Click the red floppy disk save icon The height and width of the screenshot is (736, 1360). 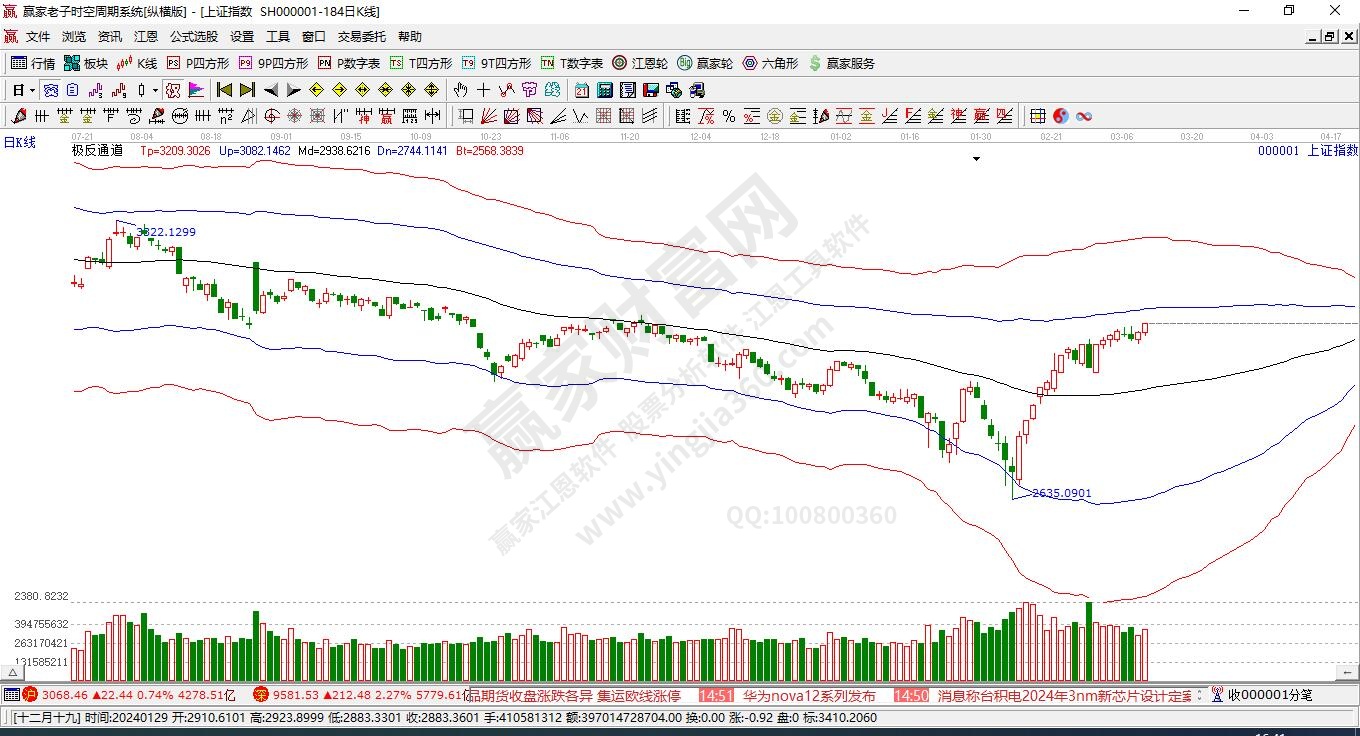(650, 90)
